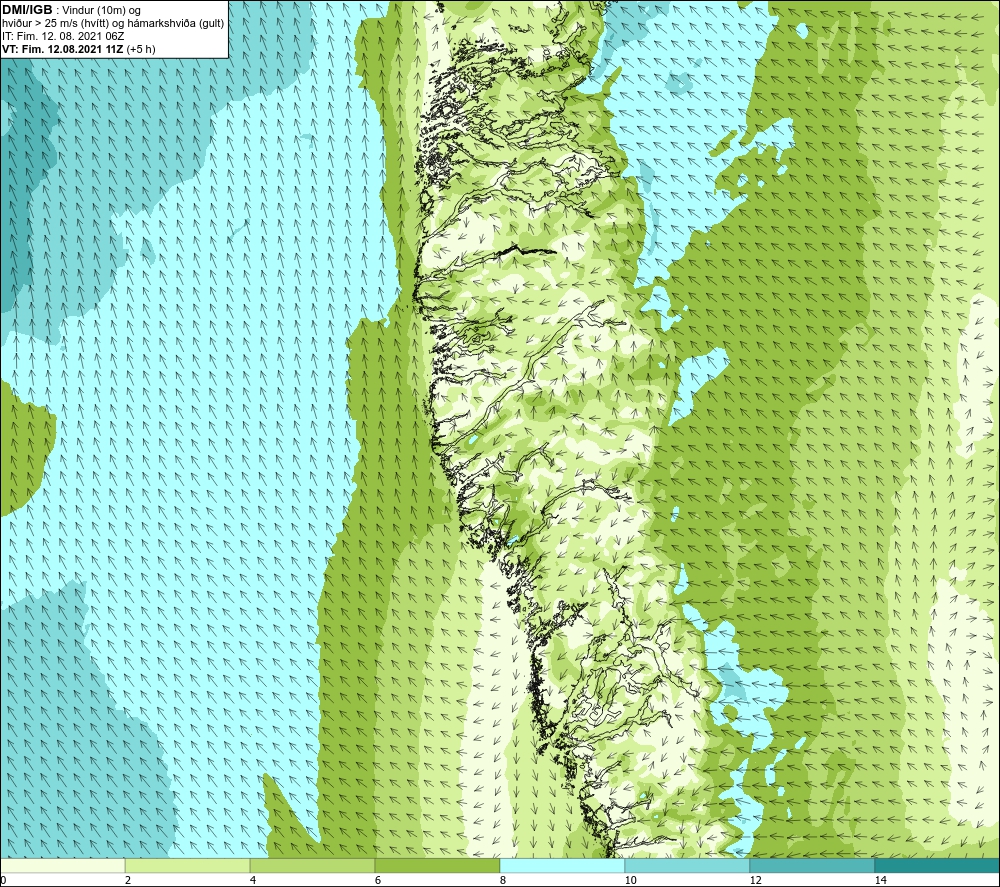Click the scale label "14"

(880, 881)
